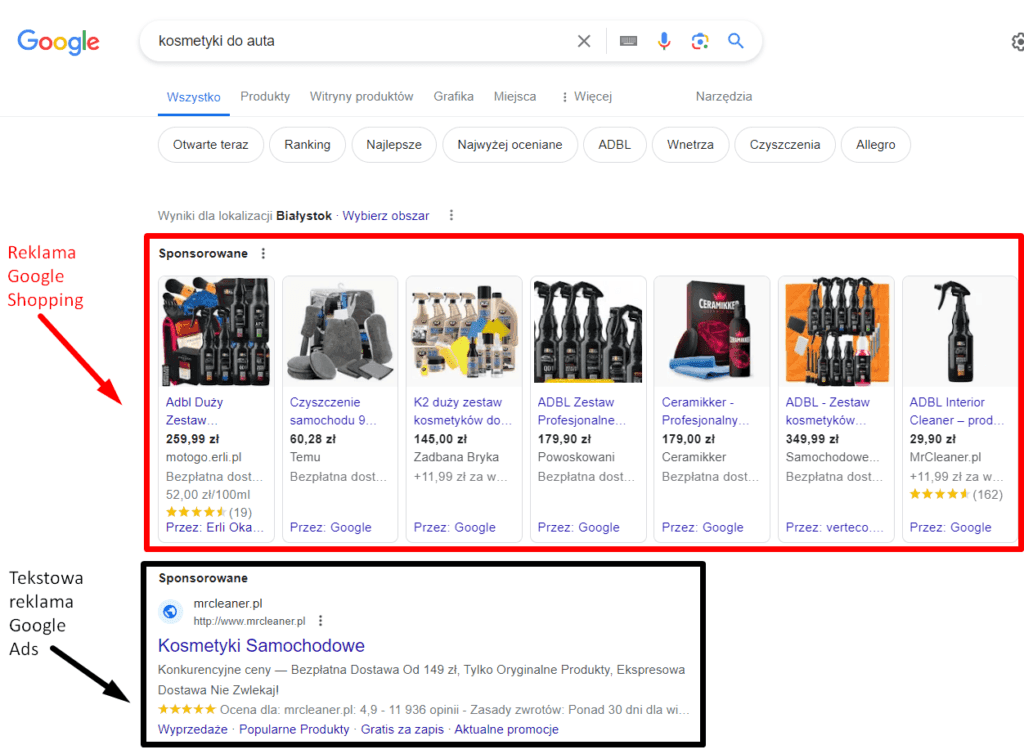Screen dimensions: 1024x754
Task: Open the Aktualne promocje sitelink
Action: click(x=506, y=730)
